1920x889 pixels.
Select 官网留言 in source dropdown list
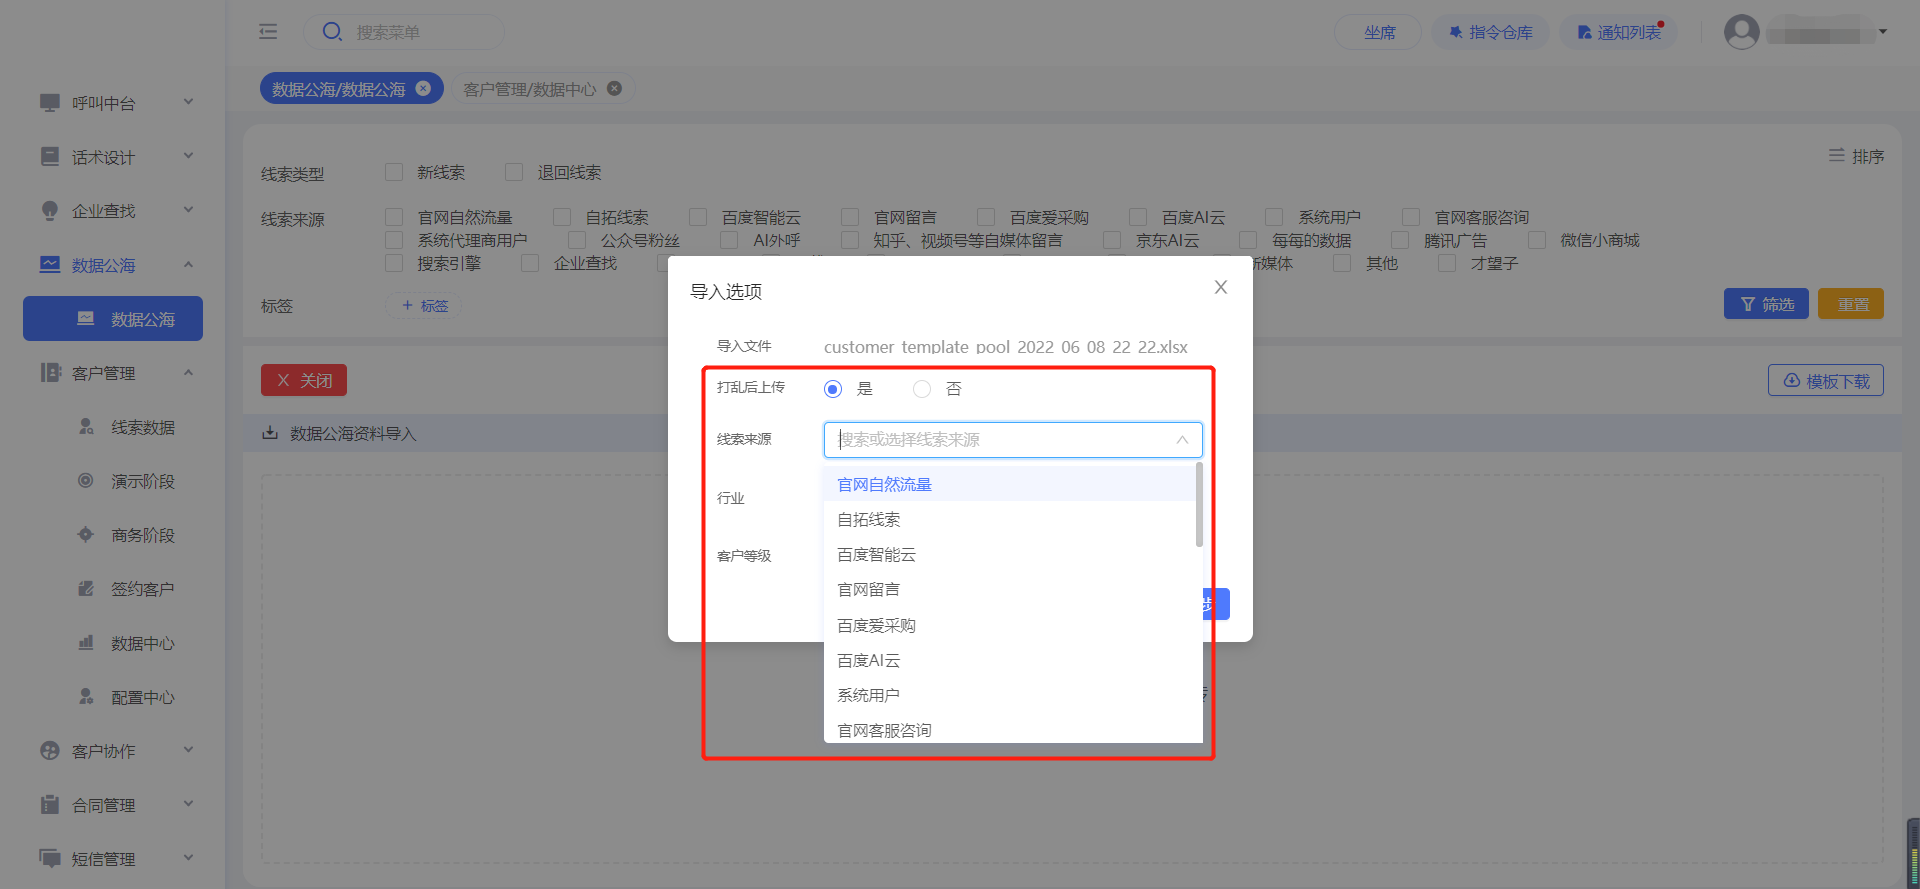point(1009,589)
